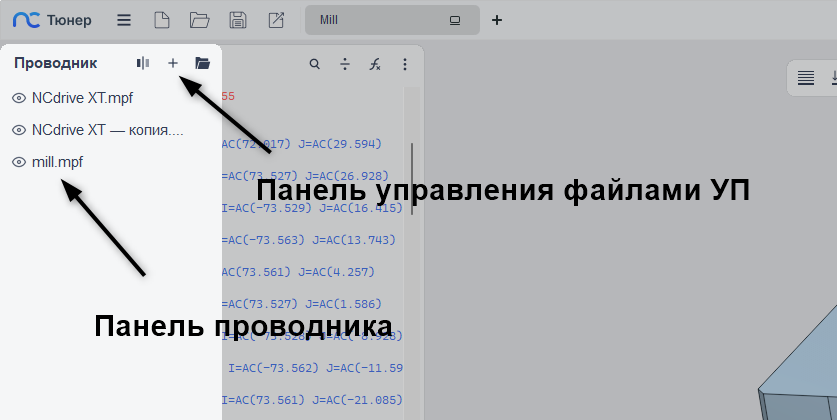This screenshot has height=420, width=837.
Task: Add a new tab with plus button
Action: [497, 20]
